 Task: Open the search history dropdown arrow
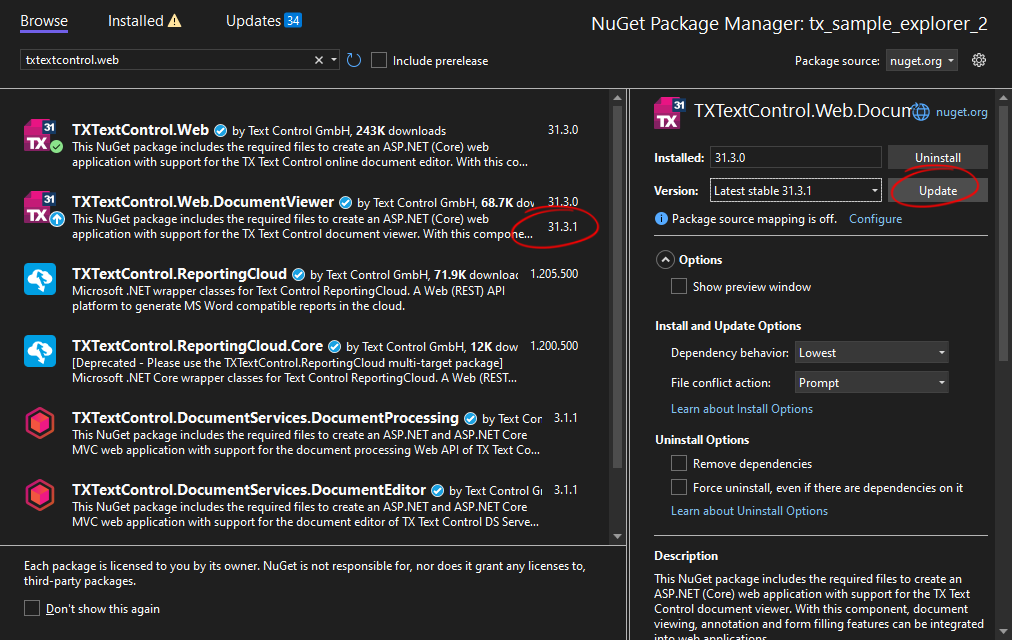pyautogui.click(x=334, y=60)
